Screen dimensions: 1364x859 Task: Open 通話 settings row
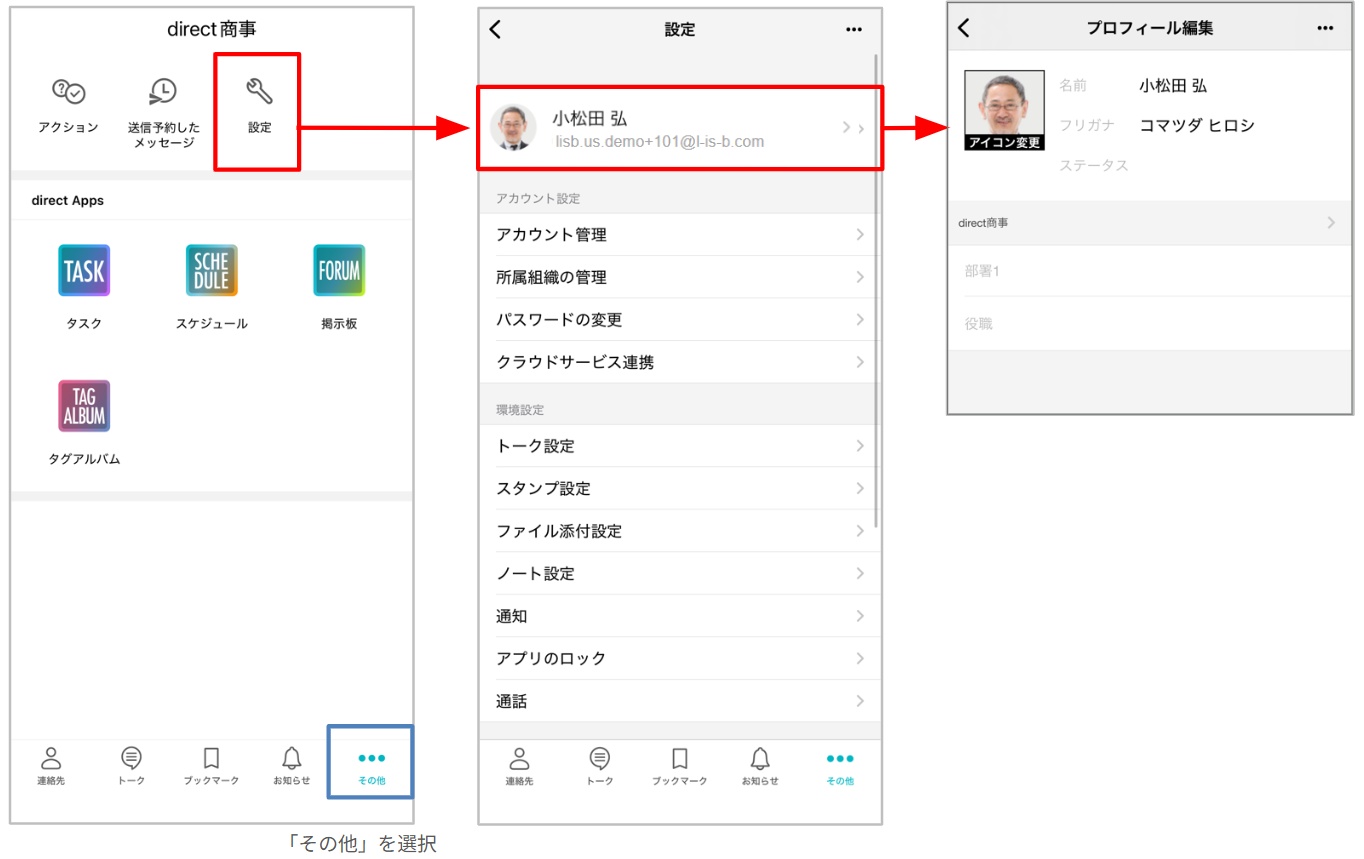click(679, 701)
